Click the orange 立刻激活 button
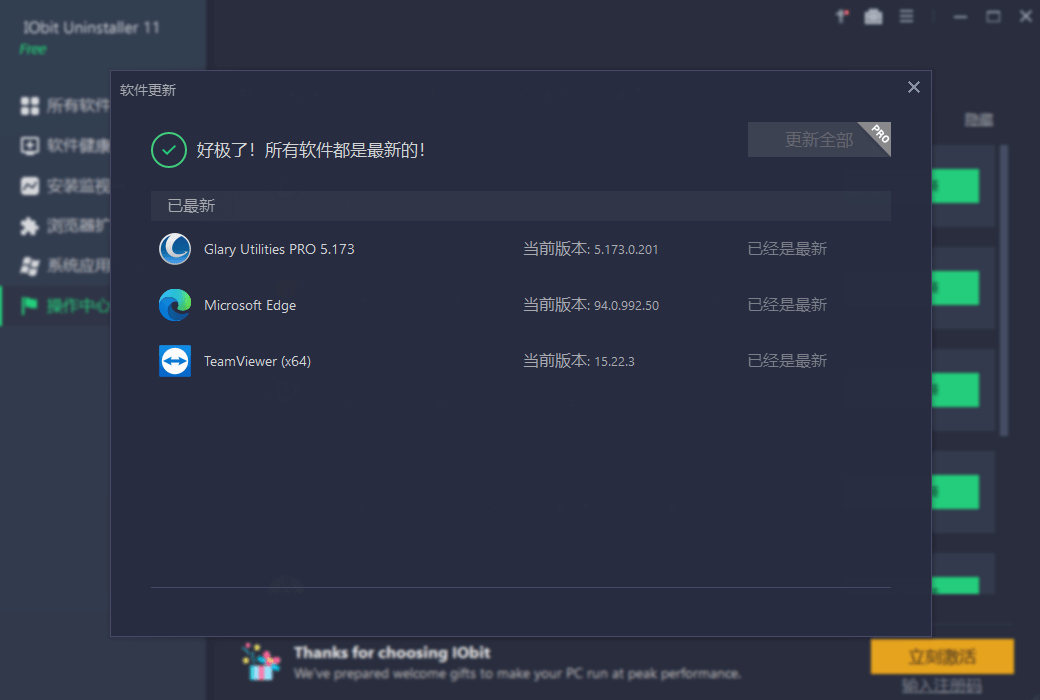1040x700 pixels. click(942, 657)
